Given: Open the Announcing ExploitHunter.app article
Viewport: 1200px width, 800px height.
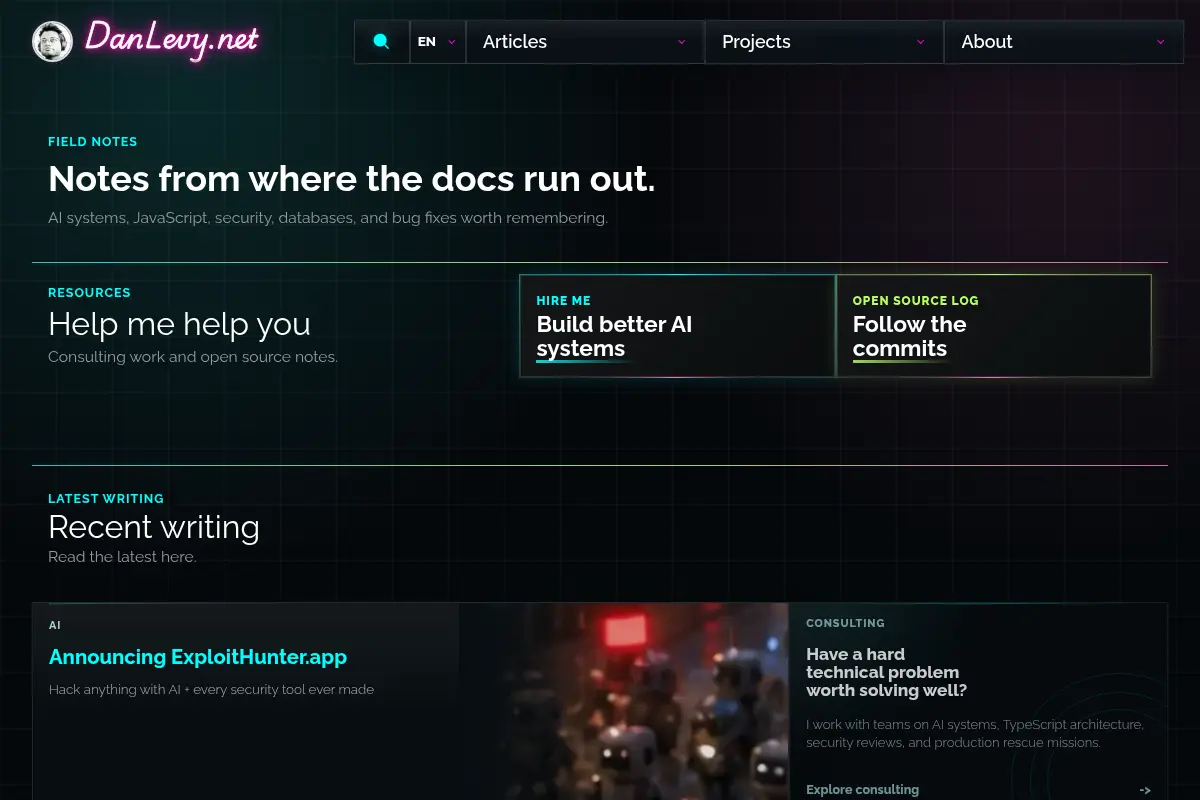Looking at the screenshot, I should click(198, 657).
